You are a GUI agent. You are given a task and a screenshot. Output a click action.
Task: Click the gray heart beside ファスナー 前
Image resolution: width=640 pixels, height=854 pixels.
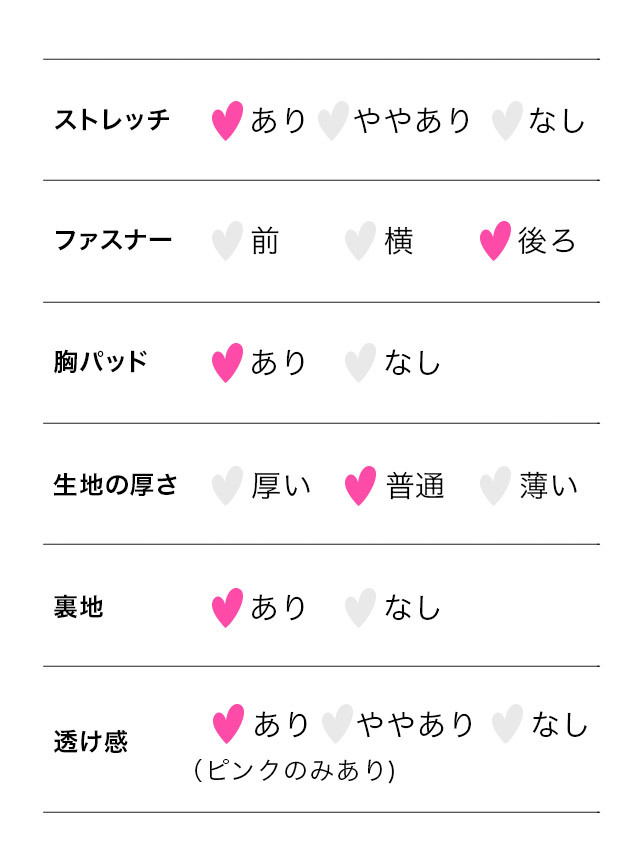coord(227,241)
